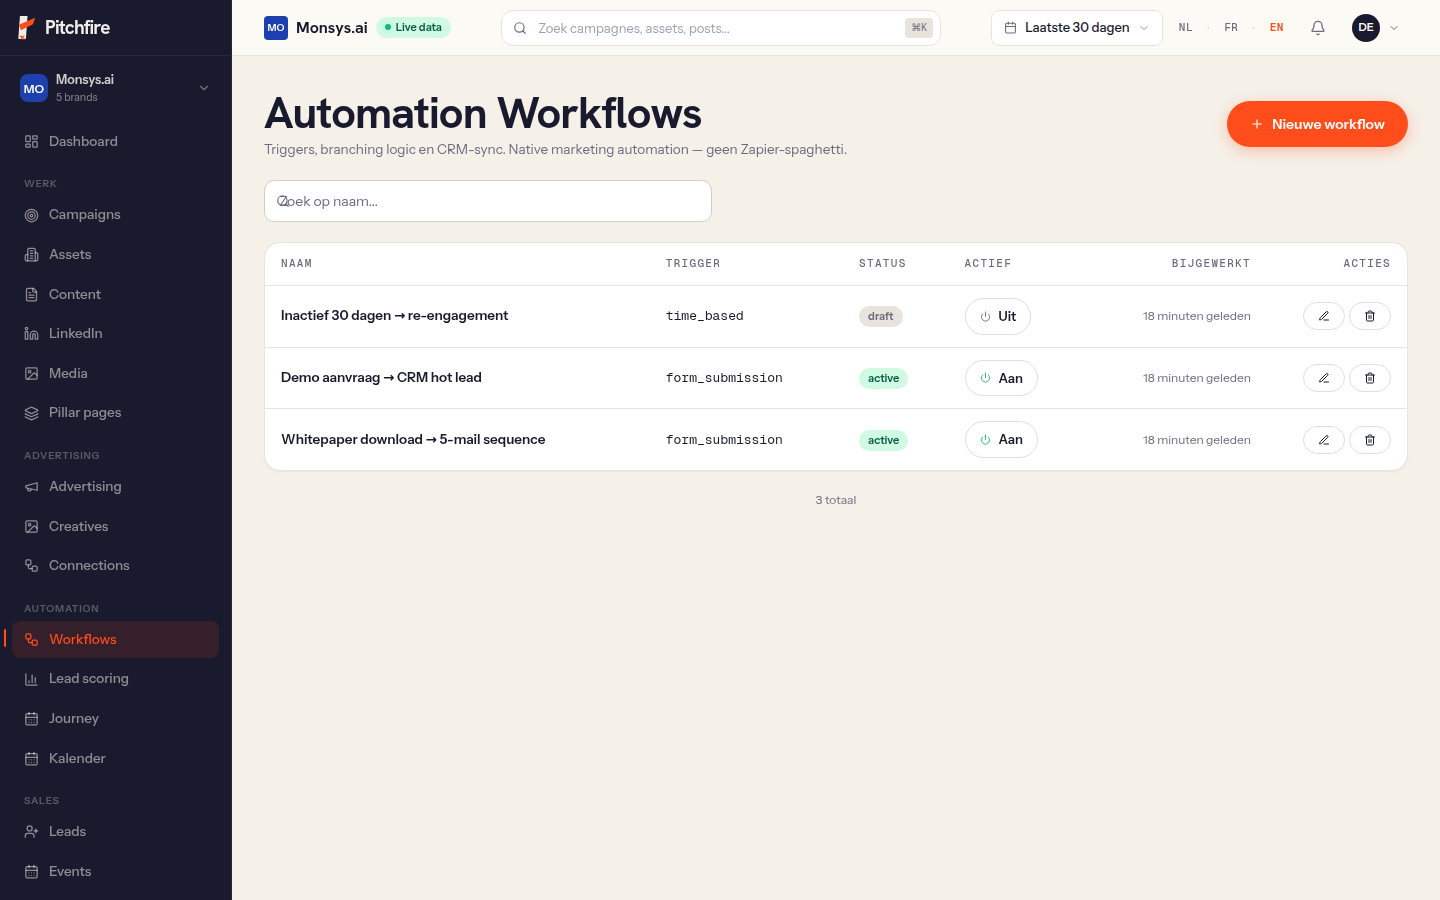The width and height of the screenshot is (1440, 900).
Task: Click the Assets icon in sidebar
Action: point(32,255)
